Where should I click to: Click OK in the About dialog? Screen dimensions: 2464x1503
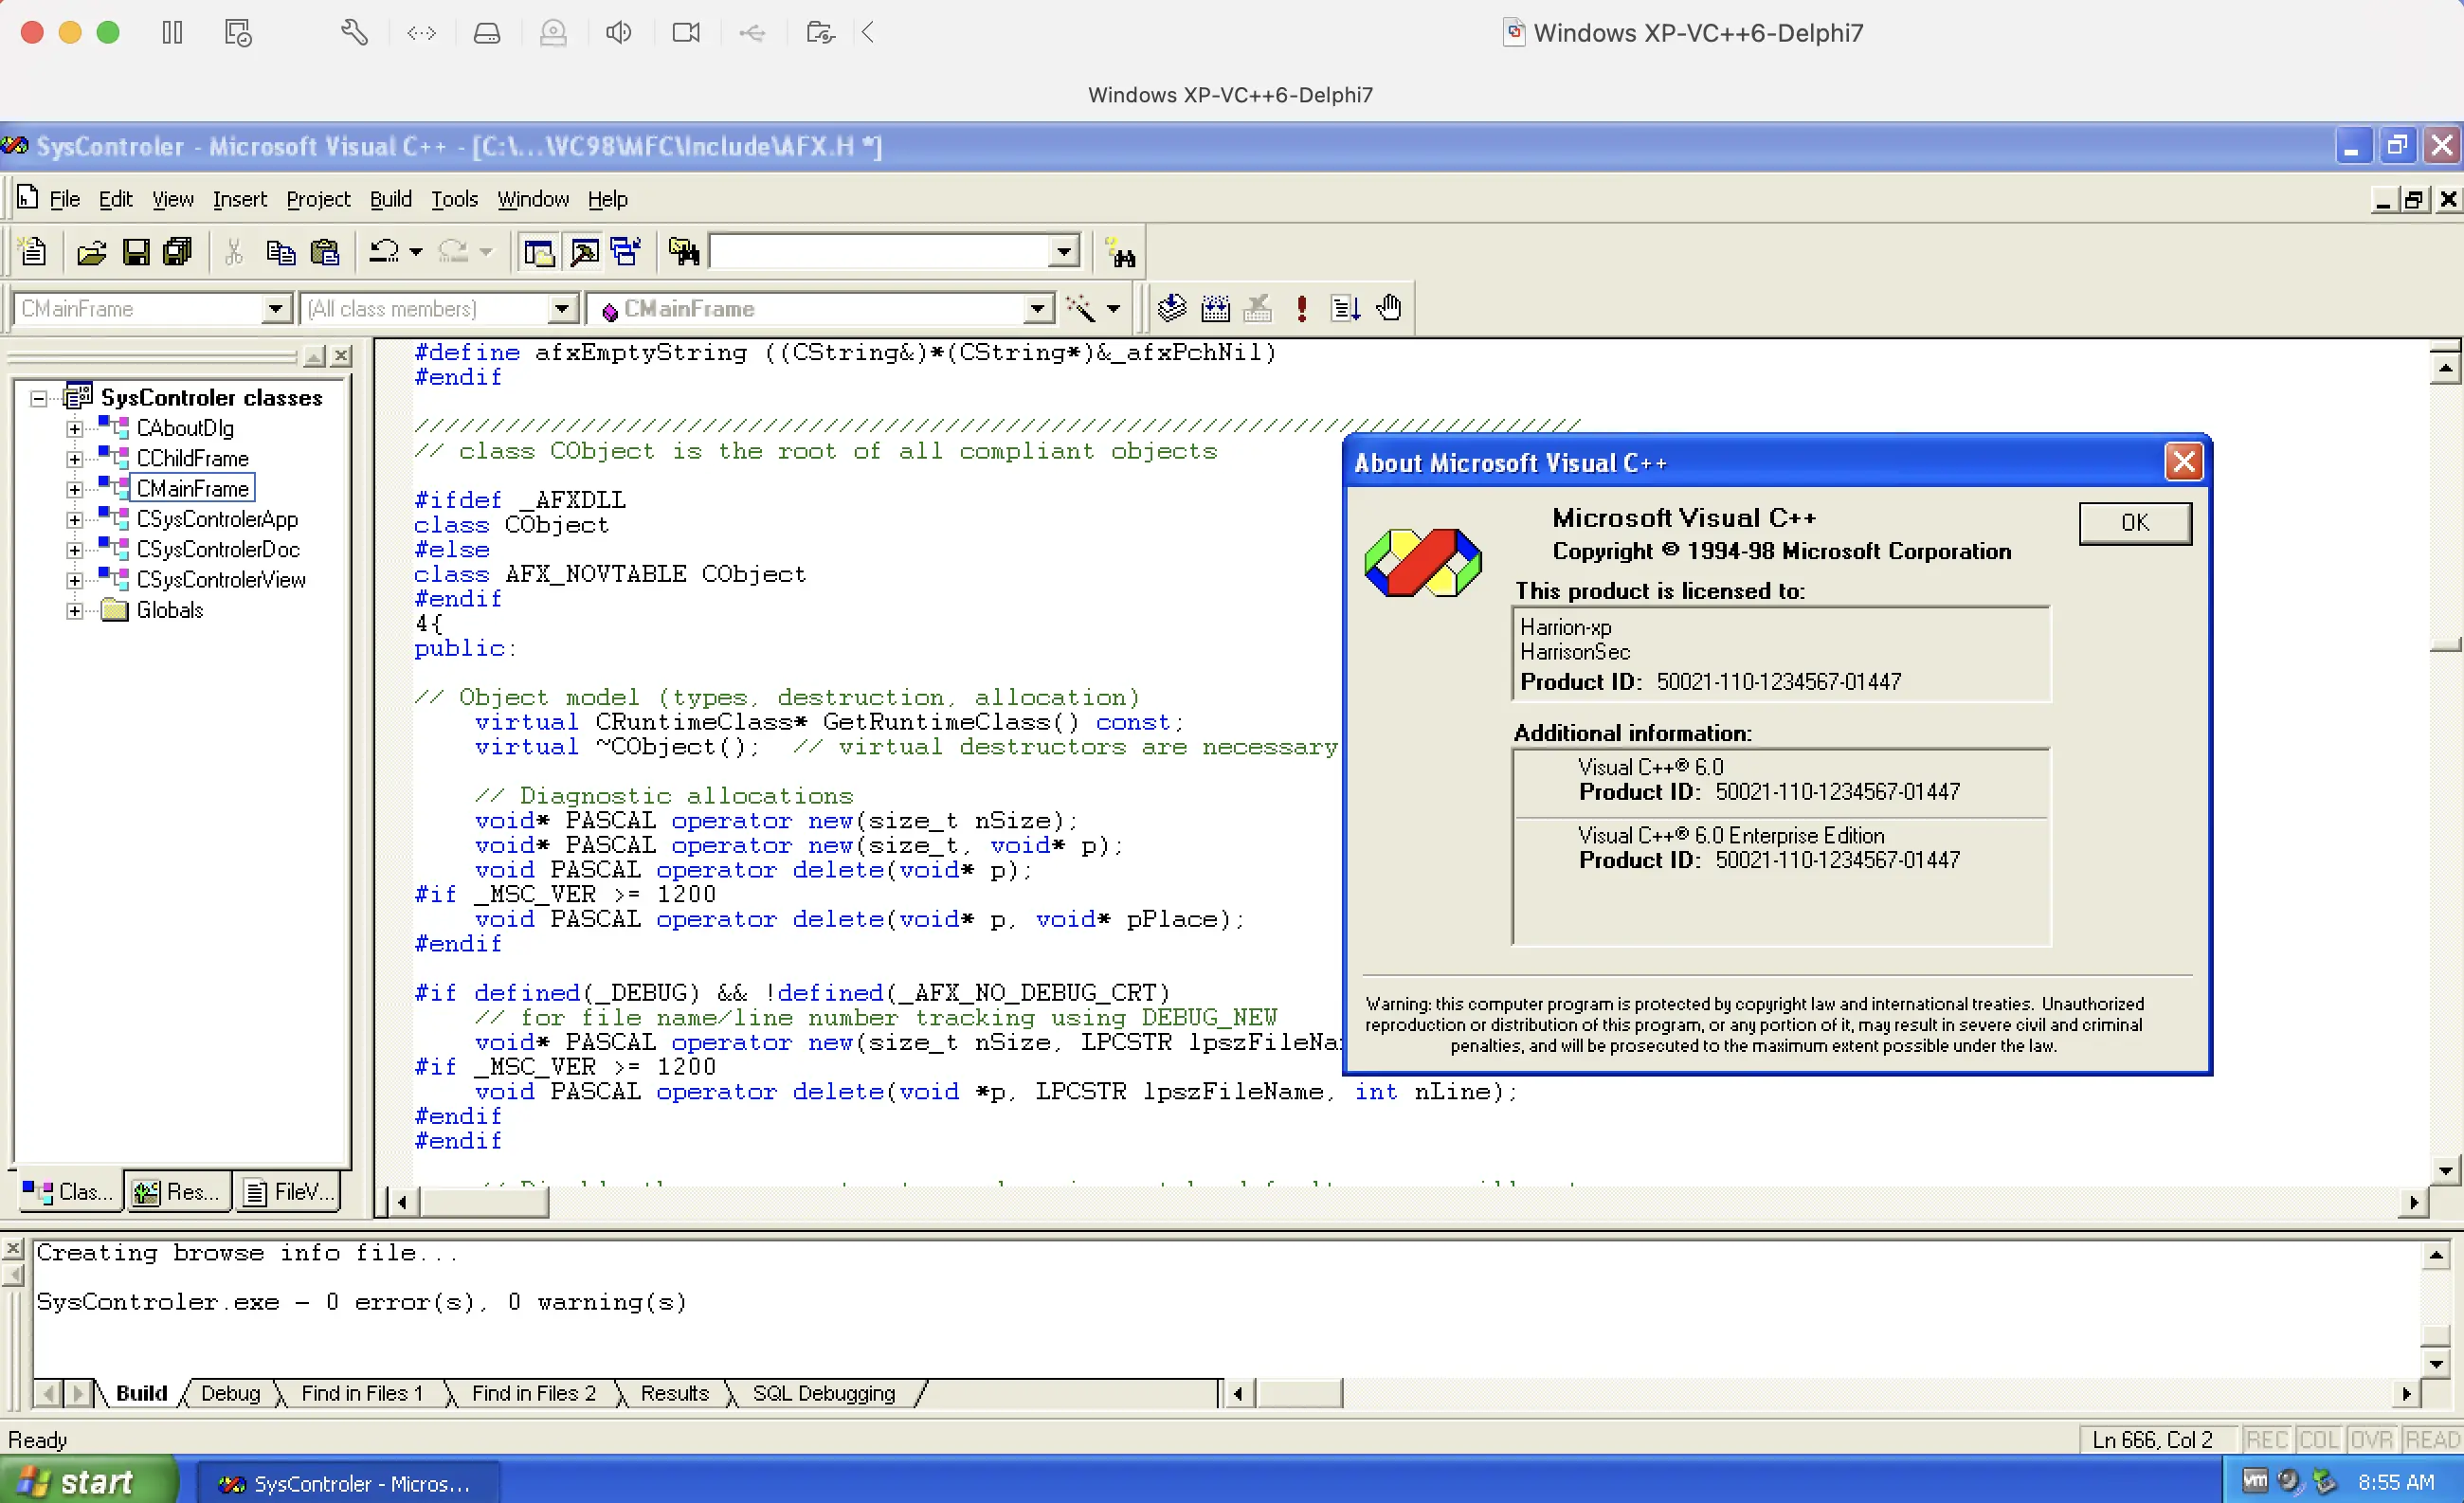2135,522
